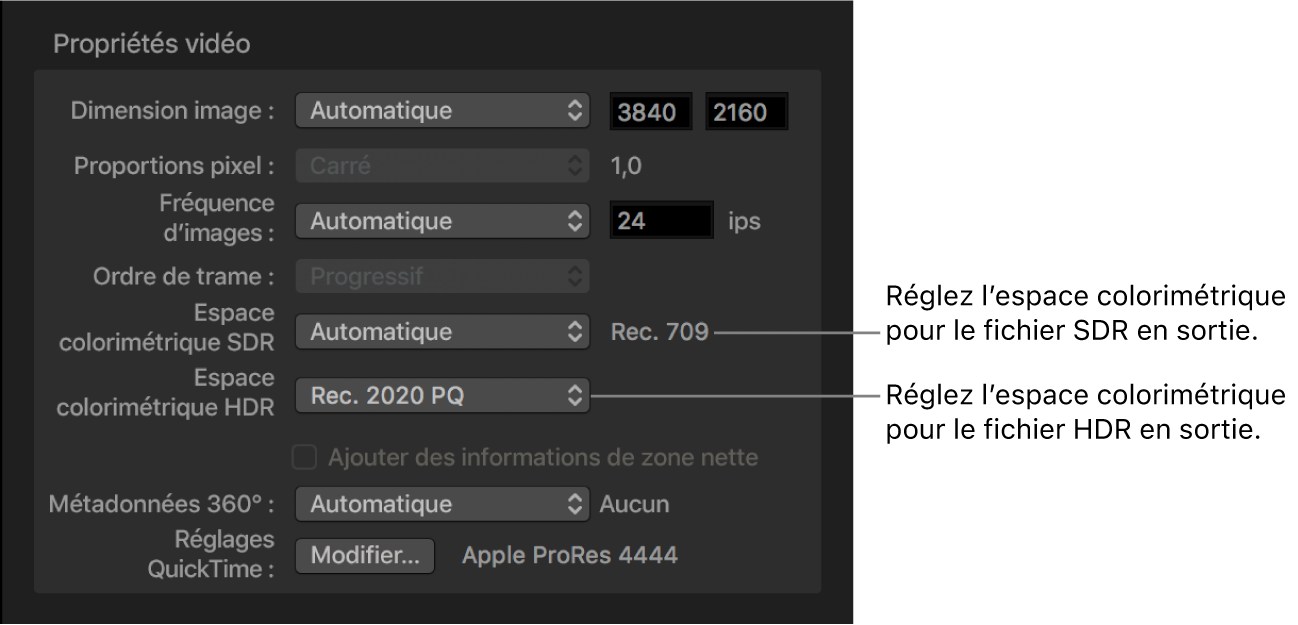Open the Ordre de trame Progressif dropdown
1298x625 pixels.
pos(443,276)
